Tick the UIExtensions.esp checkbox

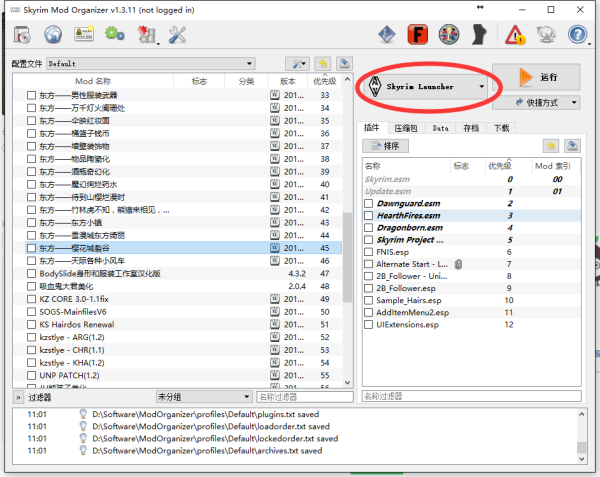(x=368, y=325)
